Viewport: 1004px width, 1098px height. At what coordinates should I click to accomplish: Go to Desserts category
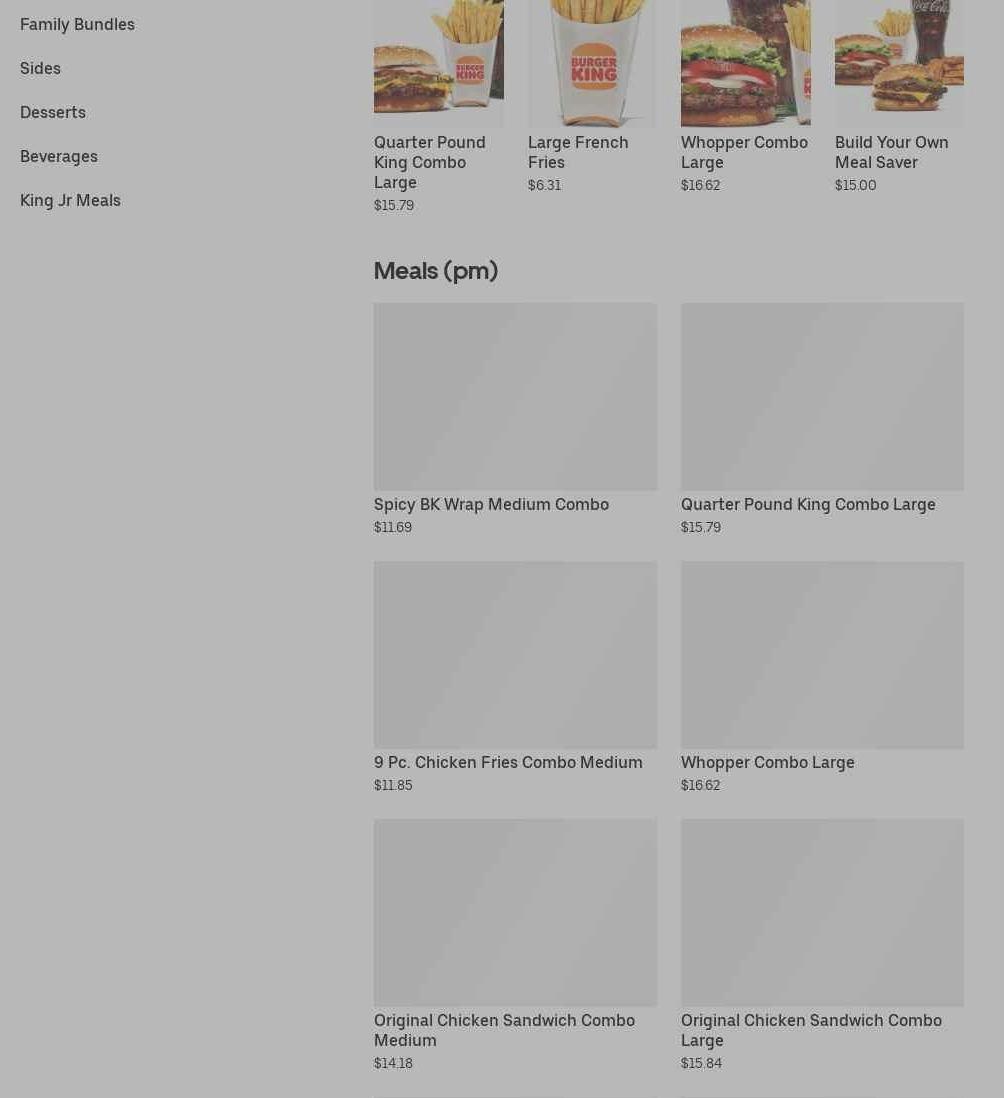(x=53, y=113)
